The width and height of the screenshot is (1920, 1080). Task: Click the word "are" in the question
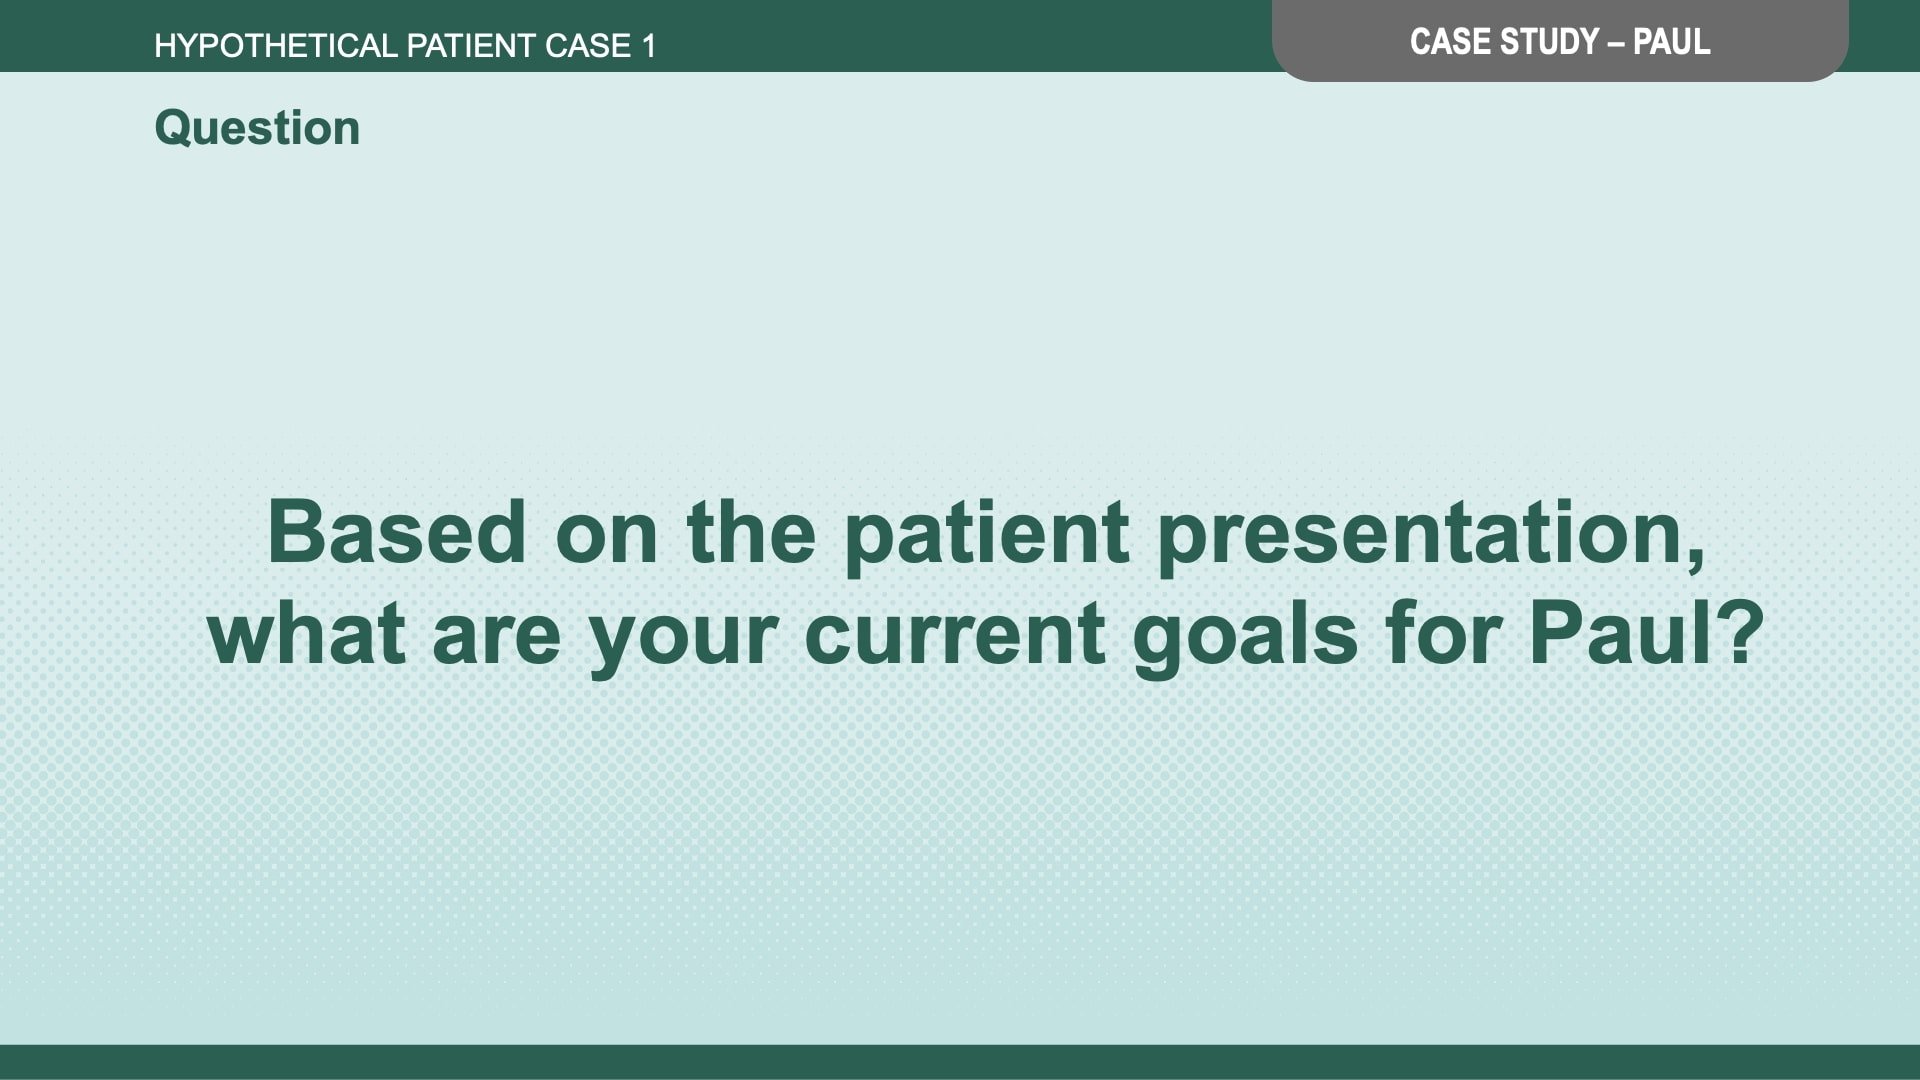[x=496, y=636]
